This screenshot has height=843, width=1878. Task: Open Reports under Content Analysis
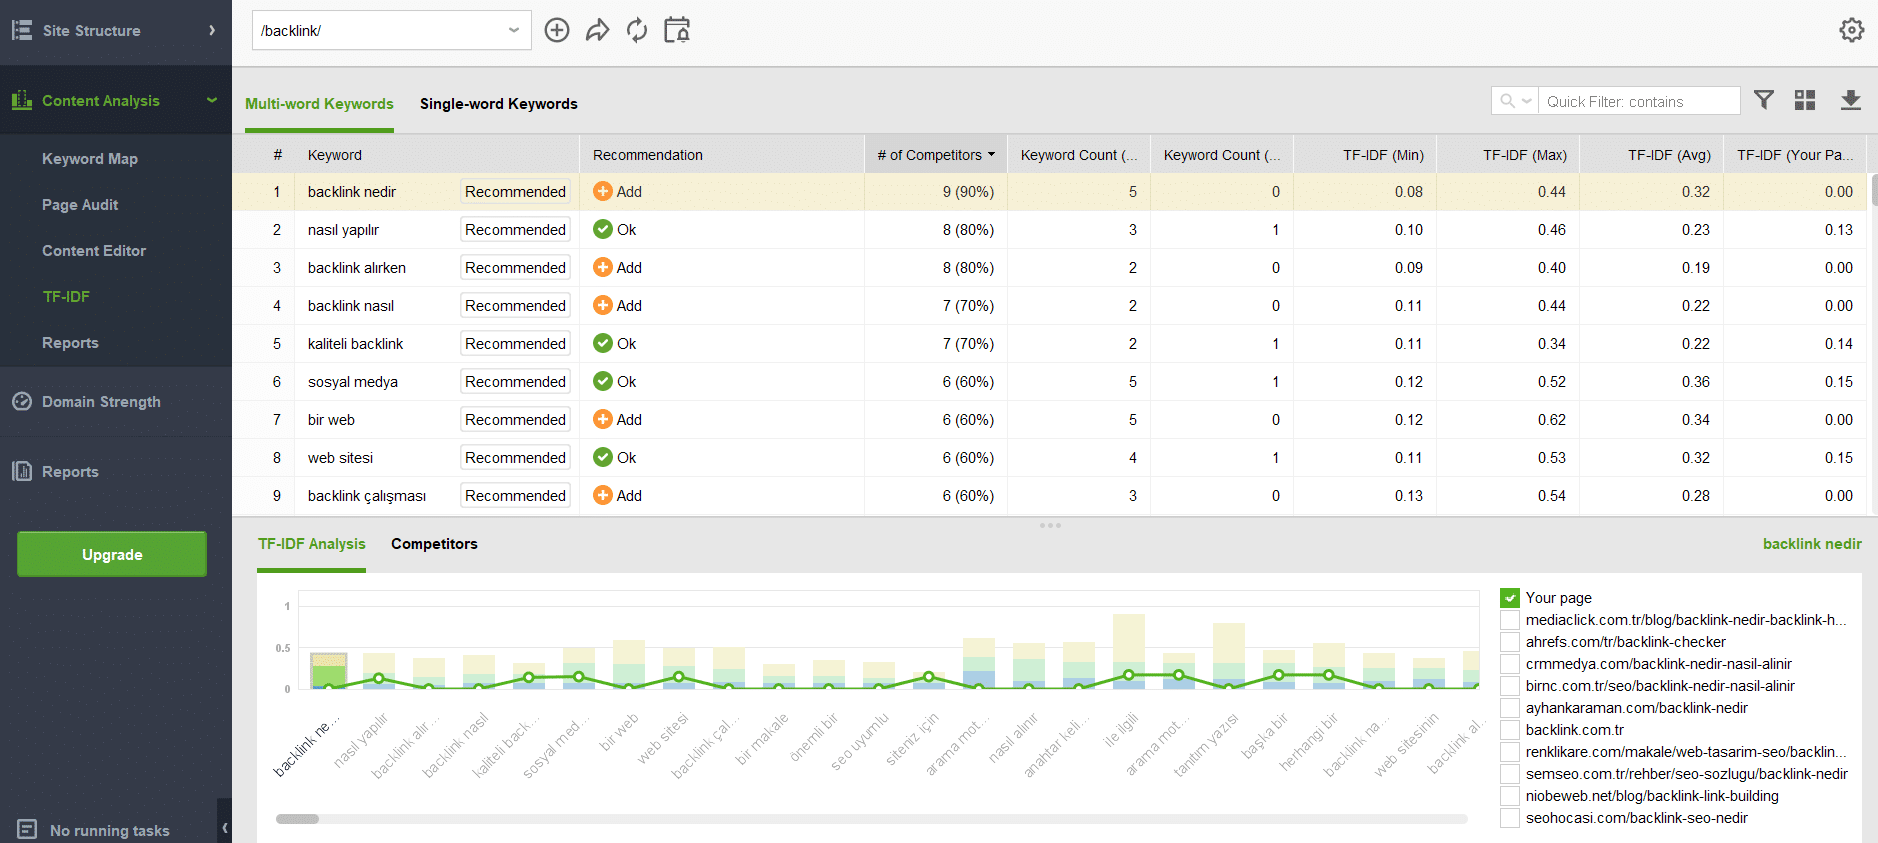(70, 342)
